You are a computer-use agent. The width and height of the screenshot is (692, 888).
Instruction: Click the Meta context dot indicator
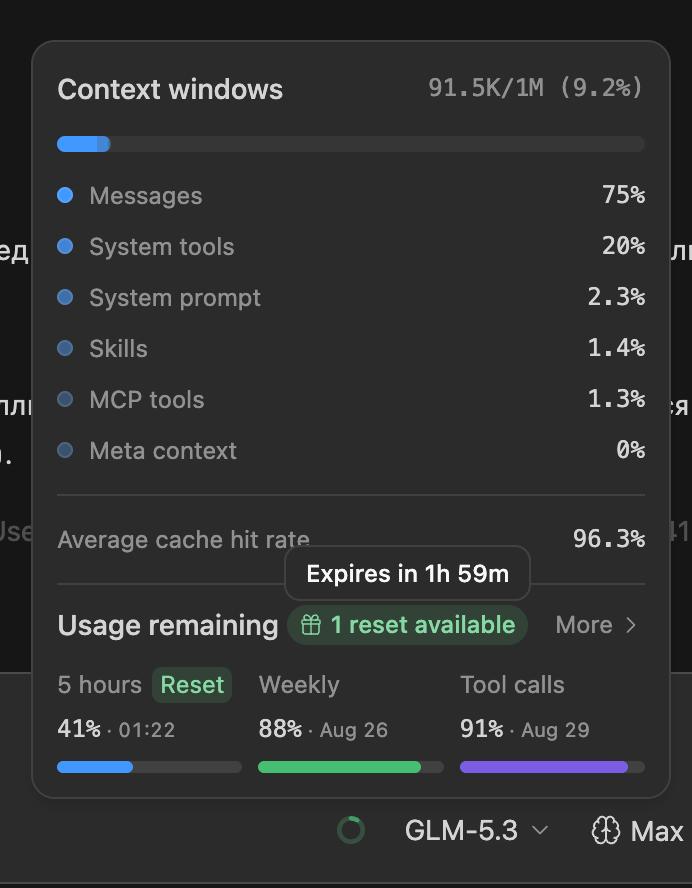(65, 450)
